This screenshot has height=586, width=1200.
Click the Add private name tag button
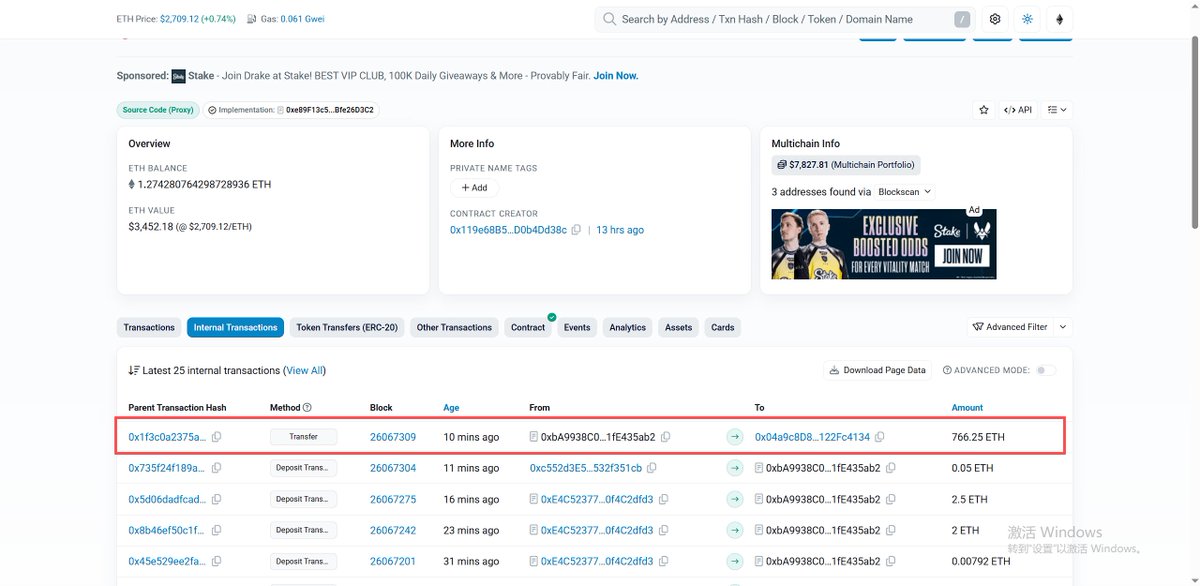pos(474,188)
